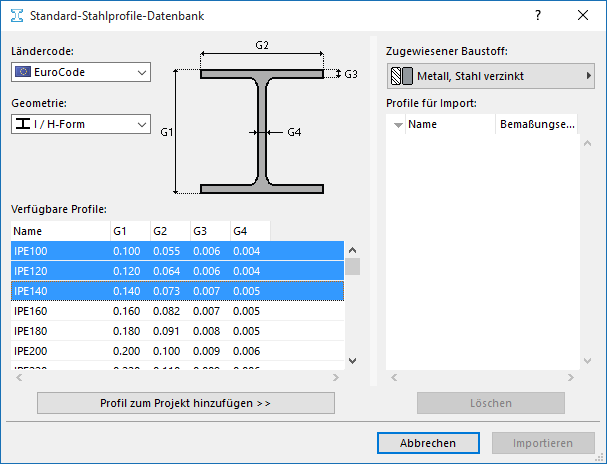
Task: Click right arrow of import list horizontal scrollbar
Action: click(x=571, y=377)
